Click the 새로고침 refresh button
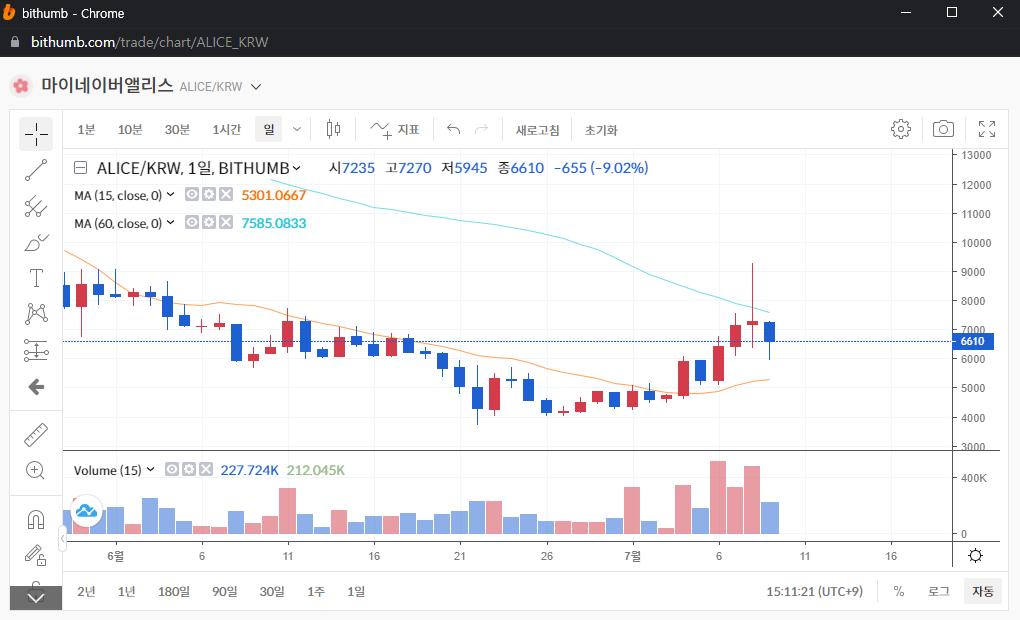Screen dimensions: 1020x620 click(x=537, y=130)
